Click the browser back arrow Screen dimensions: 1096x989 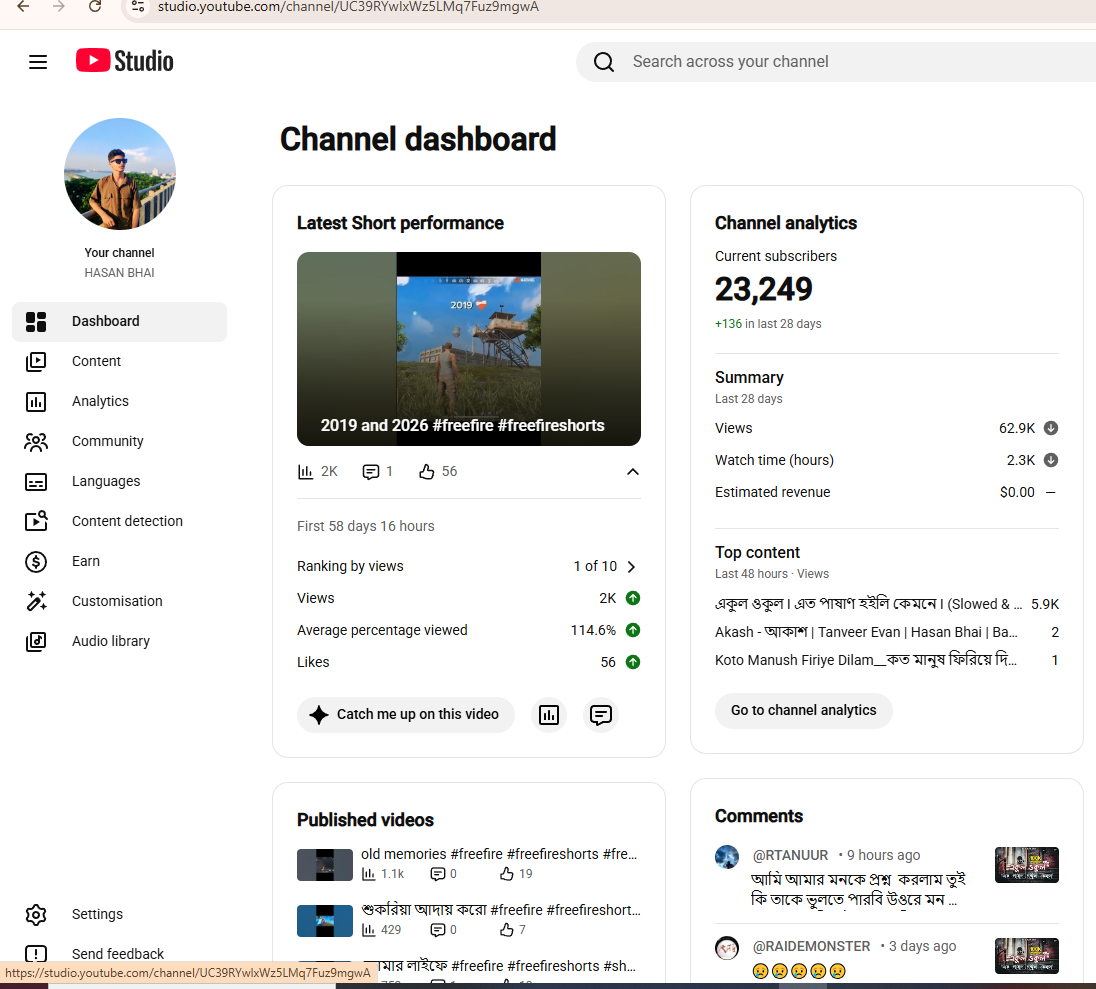click(23, 7)
